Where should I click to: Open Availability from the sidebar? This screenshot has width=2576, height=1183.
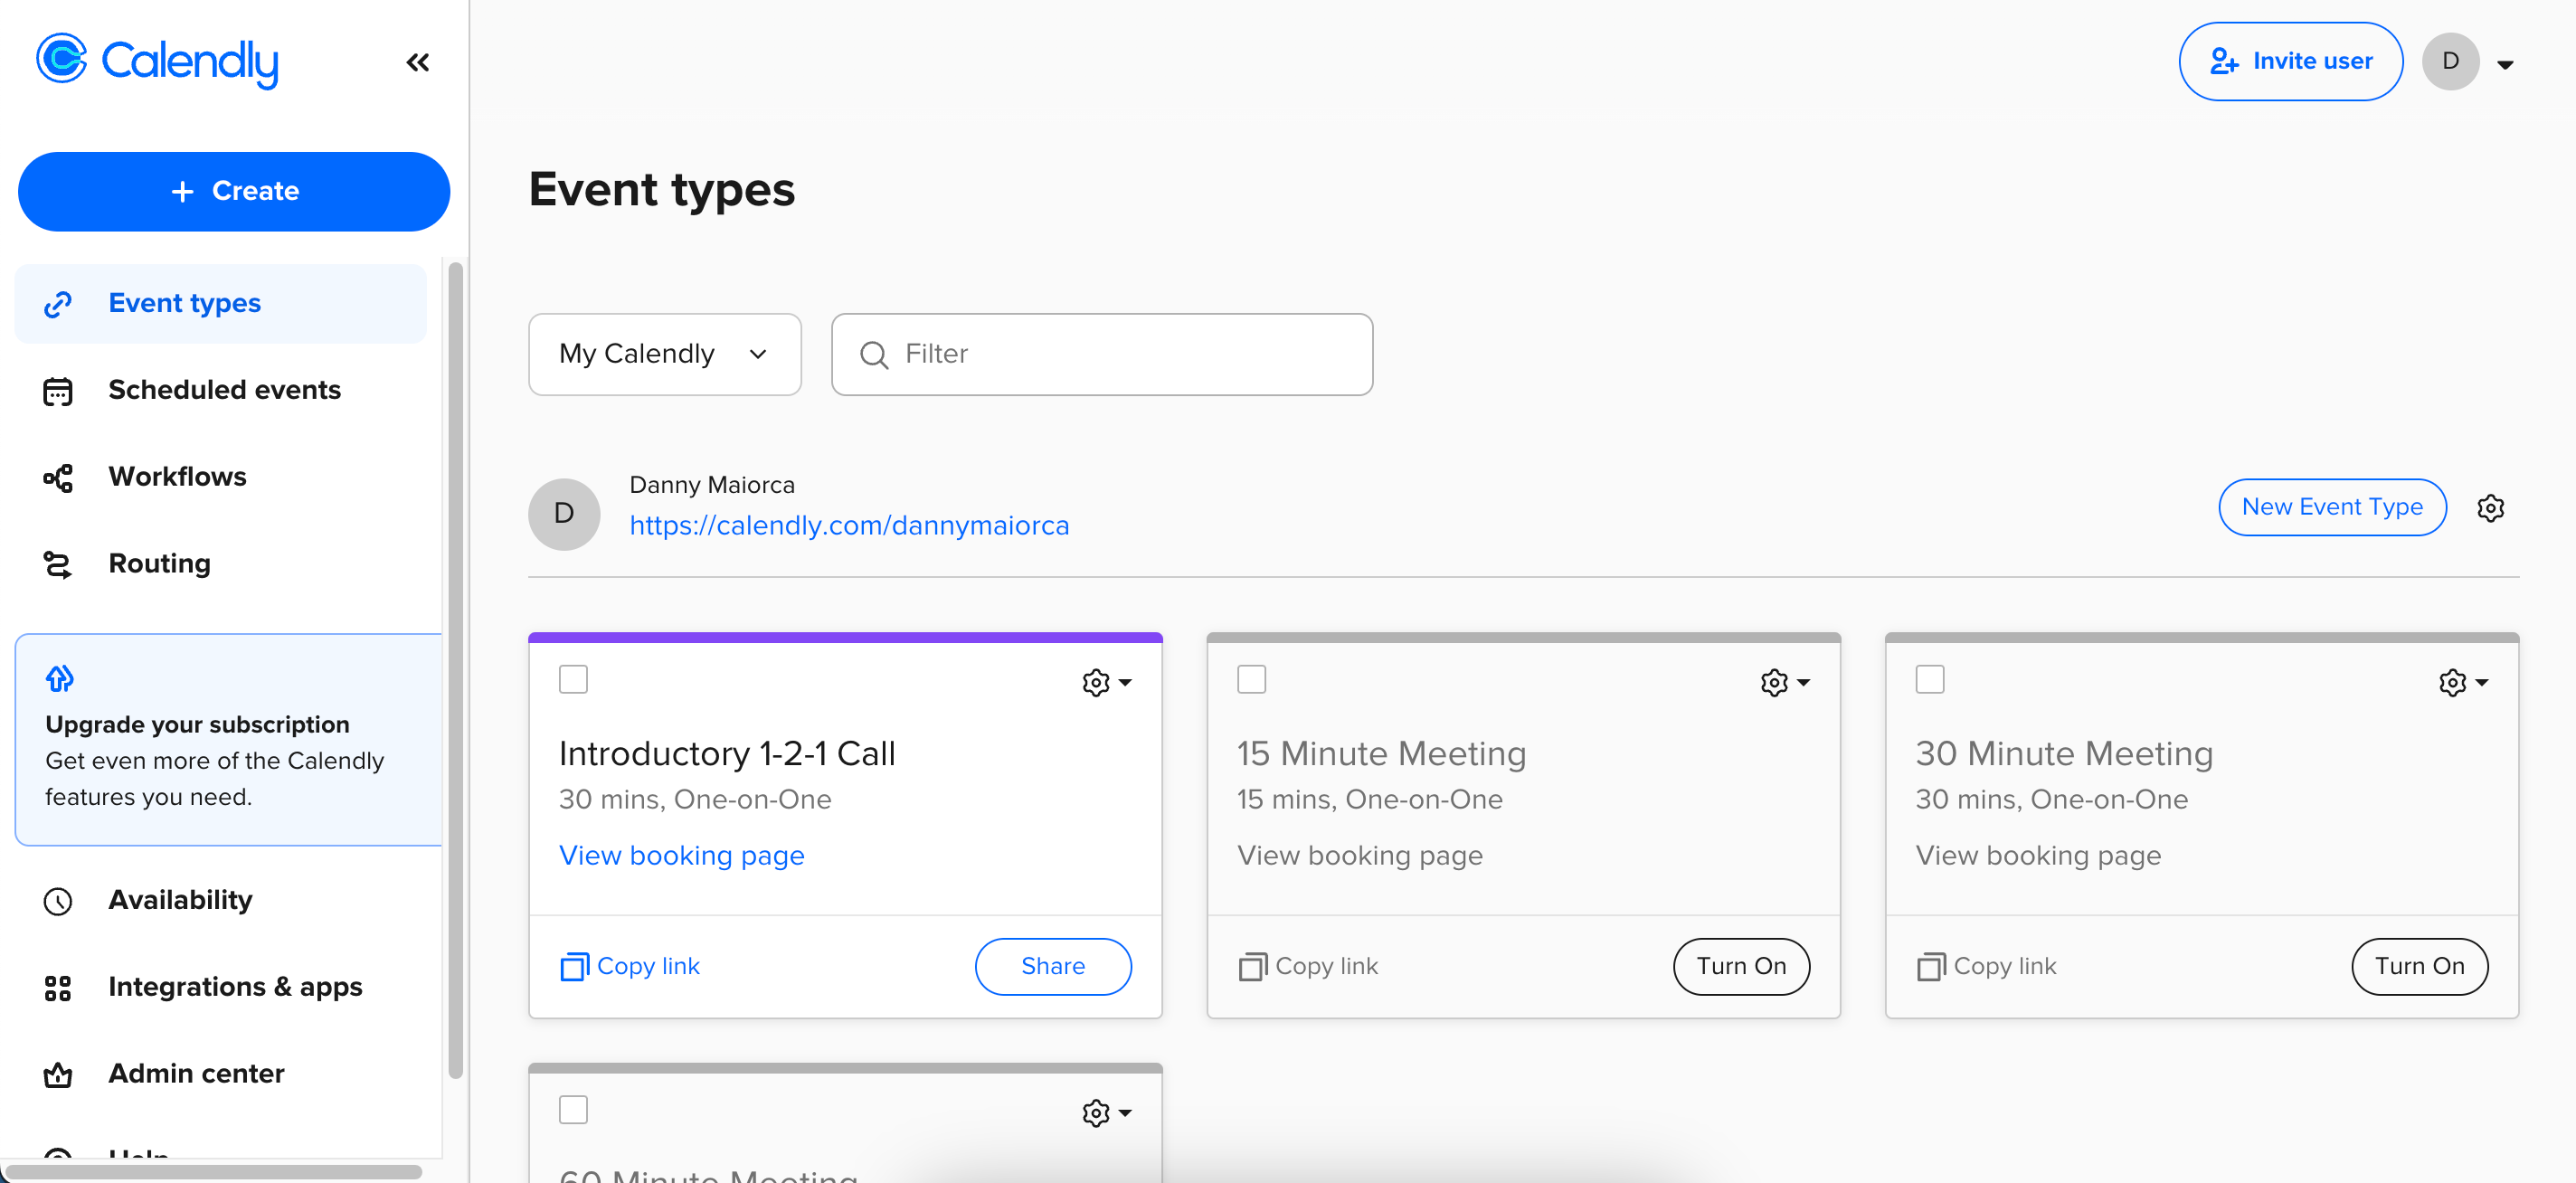(x=180, y=900)
